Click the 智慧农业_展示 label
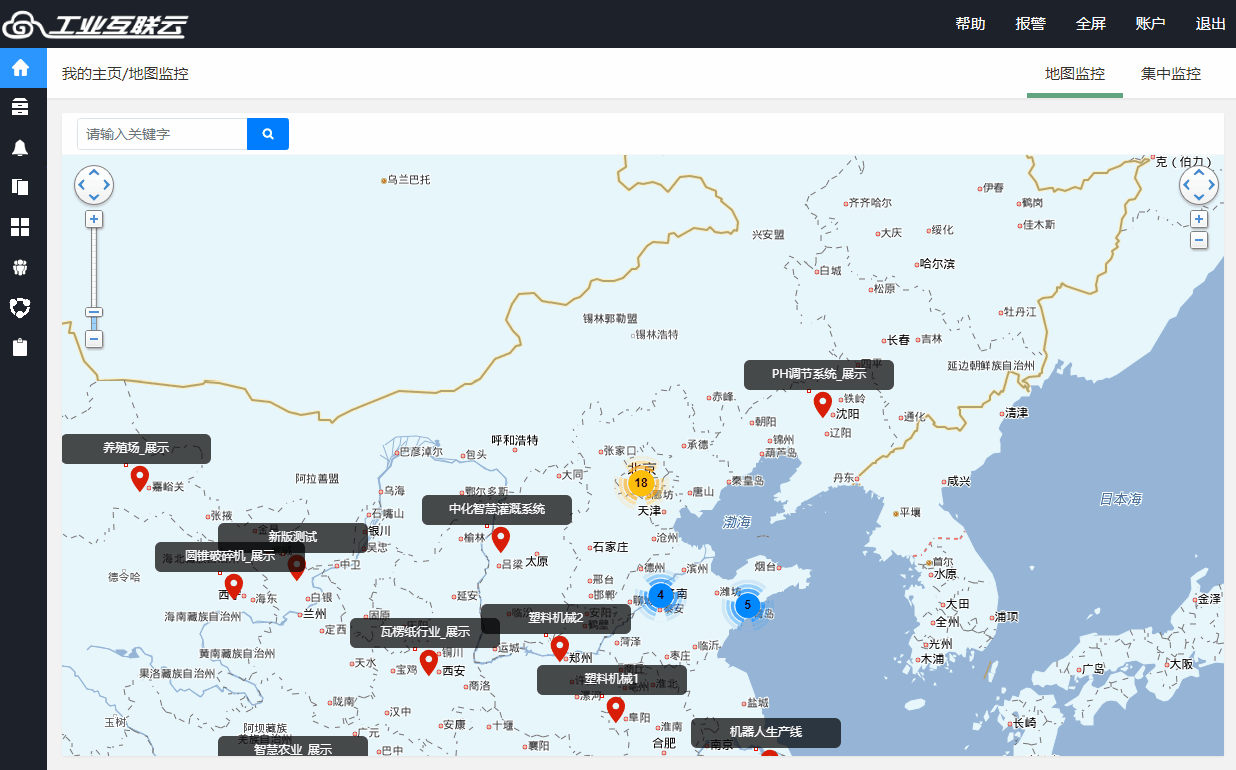This screenshot has height=770, width=1236. coord(293,748)
